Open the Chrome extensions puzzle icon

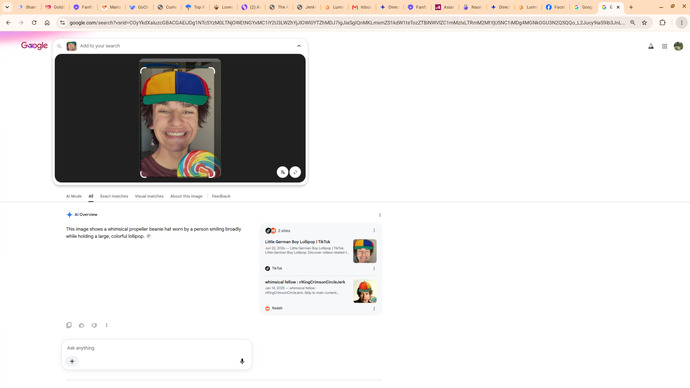pyautogui.click(x=662, y=22)
